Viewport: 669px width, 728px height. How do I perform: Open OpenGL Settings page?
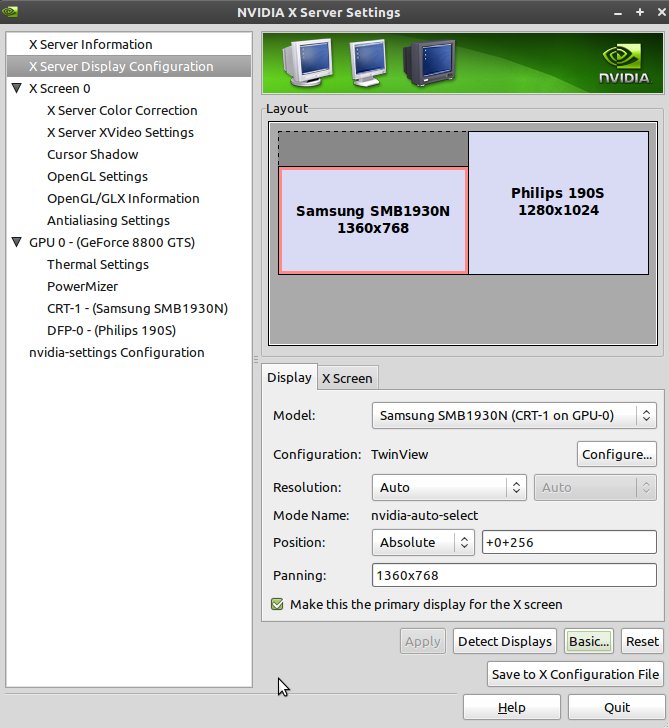[97, 177]
